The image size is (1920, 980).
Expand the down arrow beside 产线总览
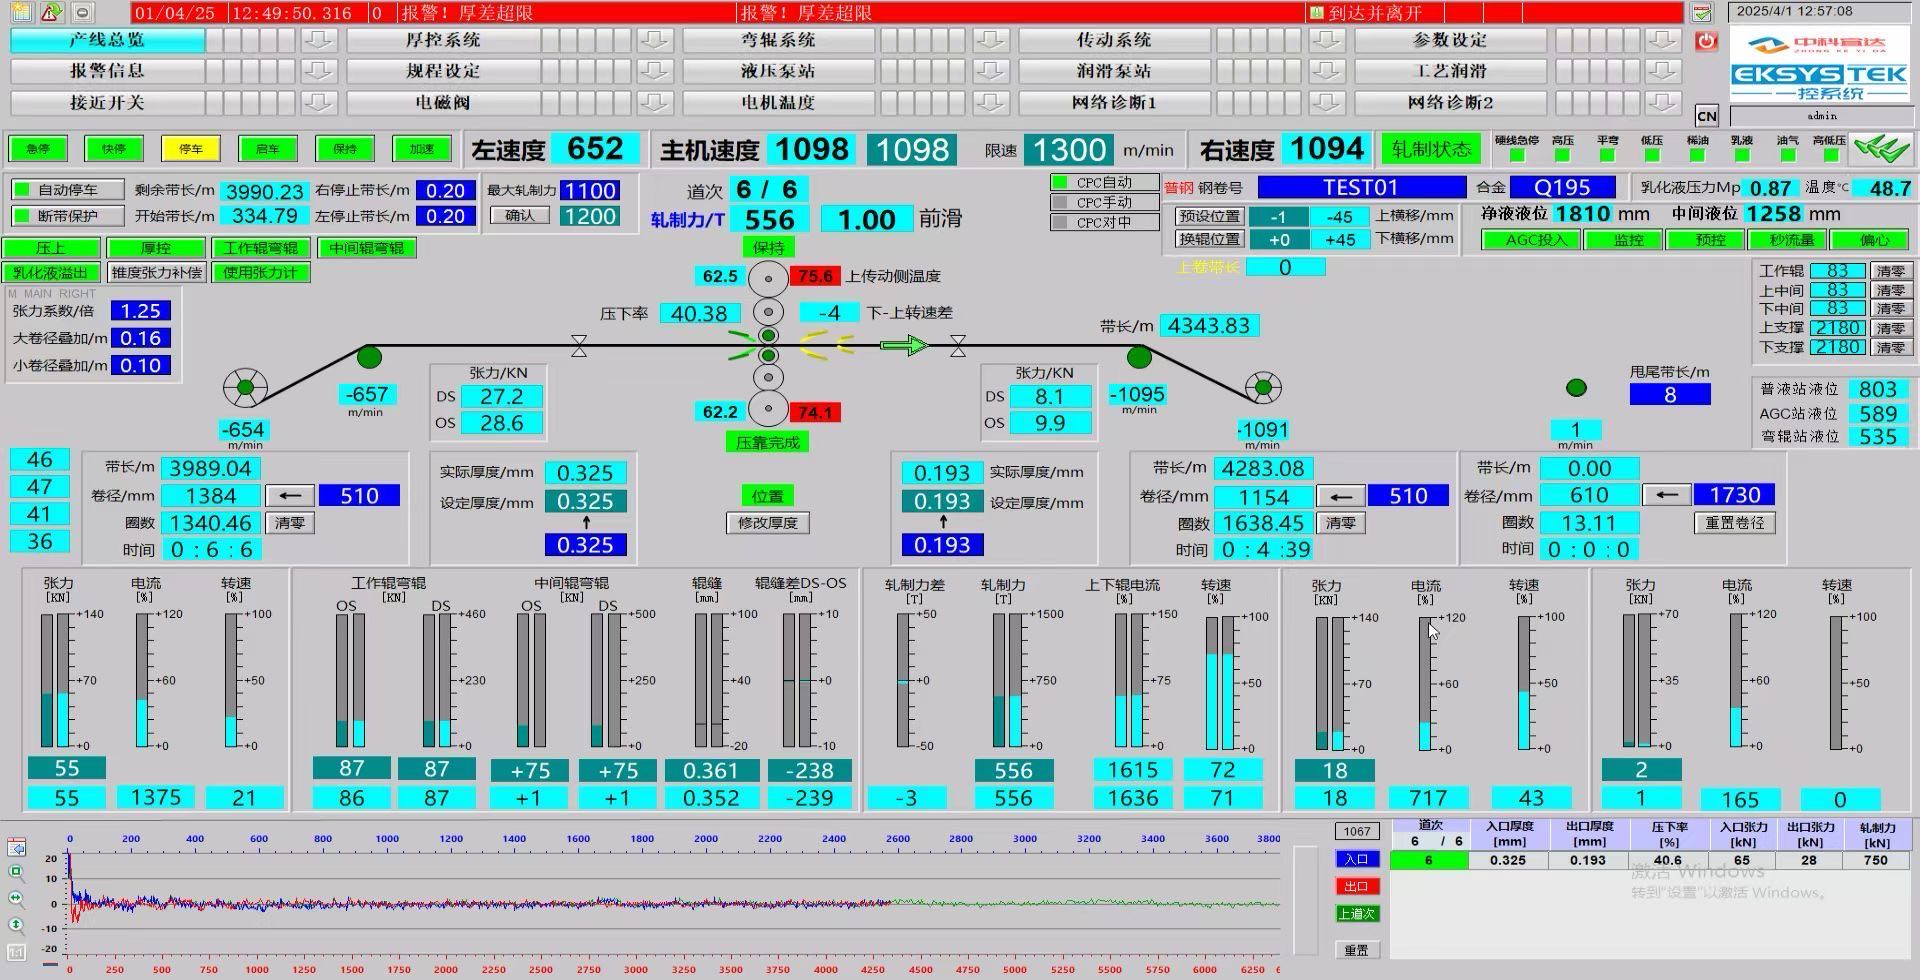tap(318, 40)
